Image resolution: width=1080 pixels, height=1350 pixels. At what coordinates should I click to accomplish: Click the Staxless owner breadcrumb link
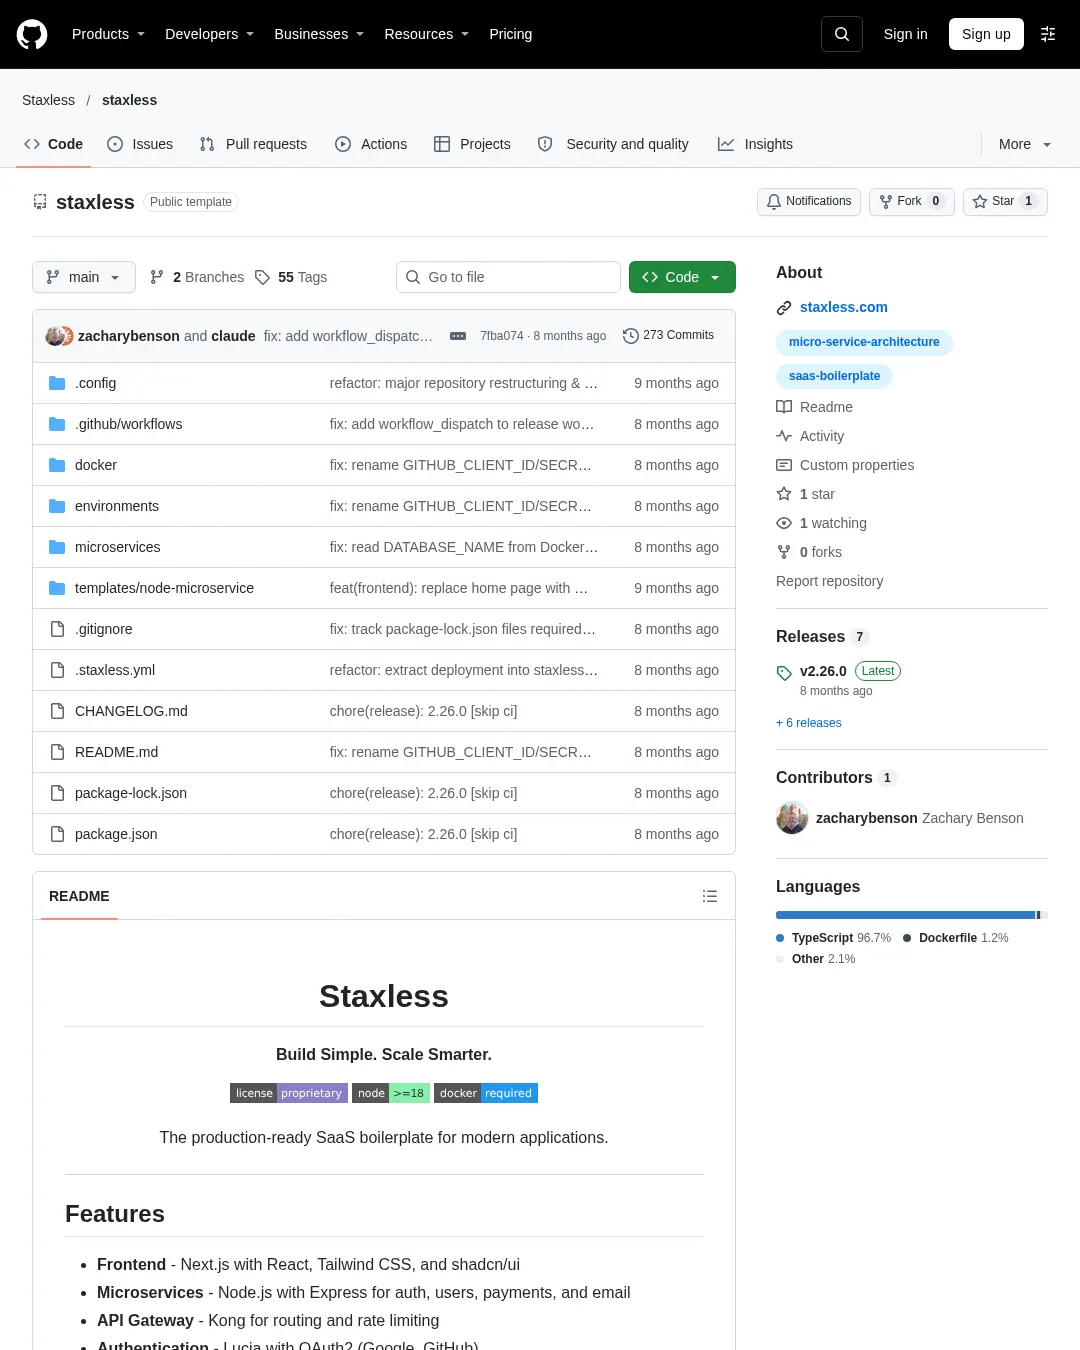pos(48,100)
